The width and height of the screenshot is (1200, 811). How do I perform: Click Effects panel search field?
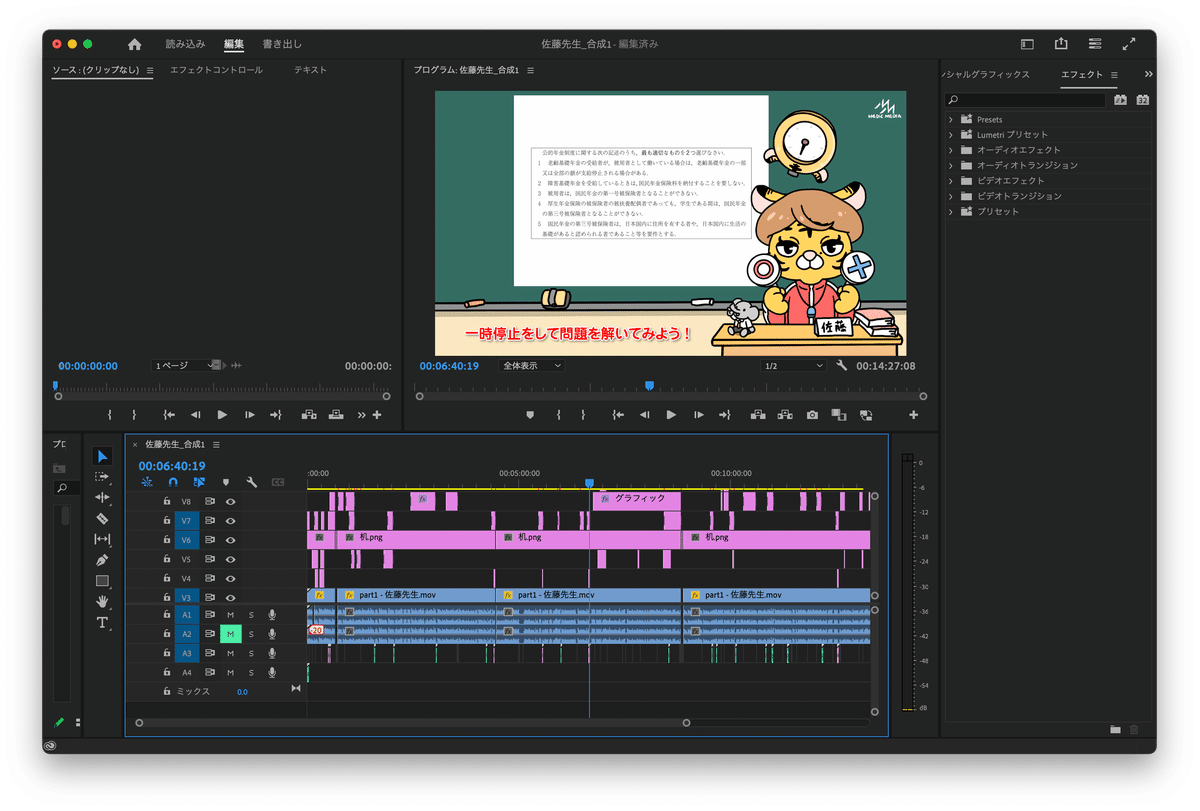1027,100
